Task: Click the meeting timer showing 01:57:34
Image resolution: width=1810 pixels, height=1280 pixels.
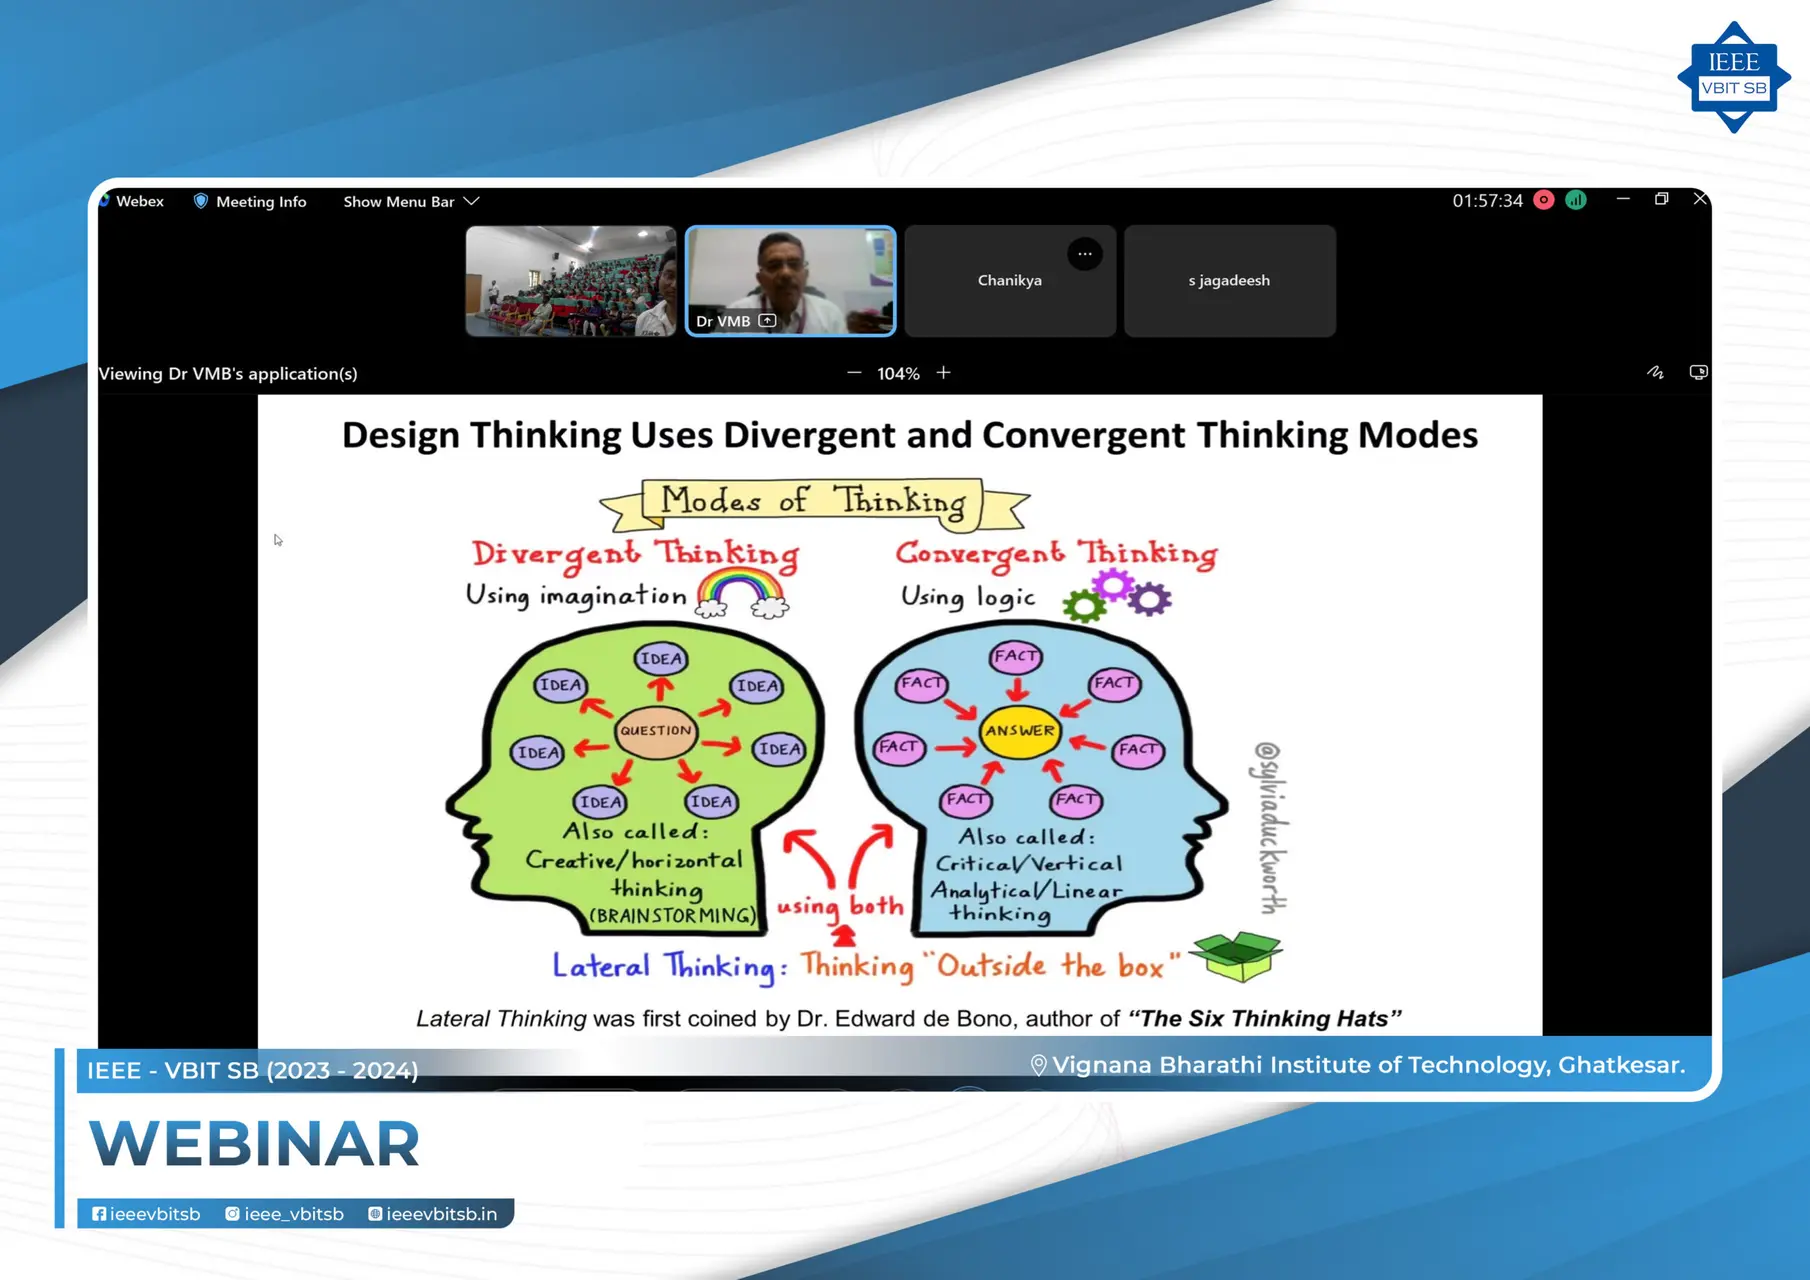Action: point(1487,200)
